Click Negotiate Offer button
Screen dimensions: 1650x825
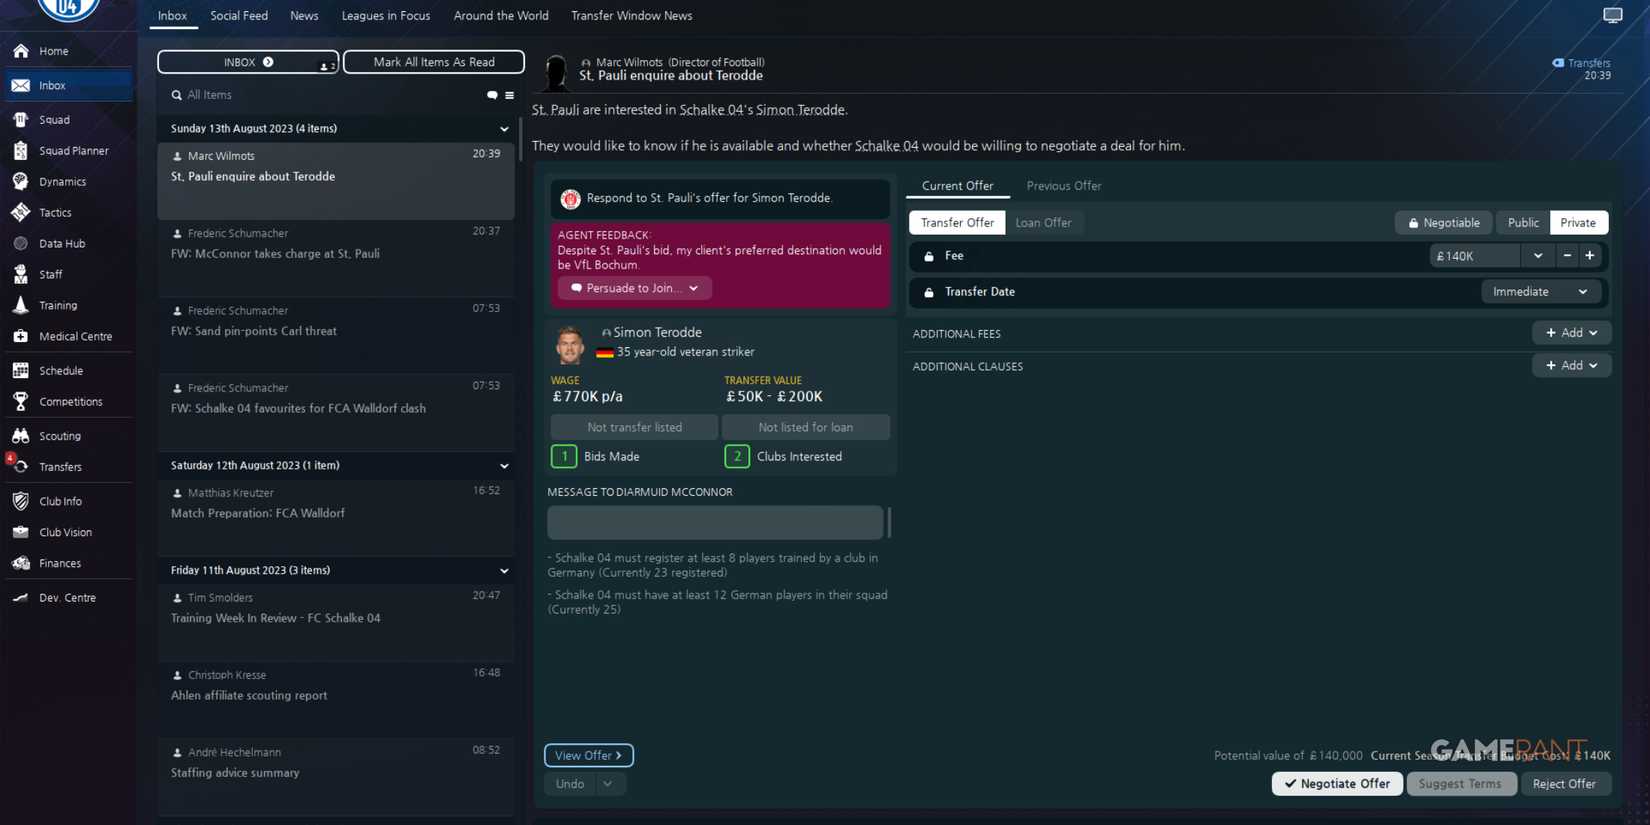(x=1337, y=784)
